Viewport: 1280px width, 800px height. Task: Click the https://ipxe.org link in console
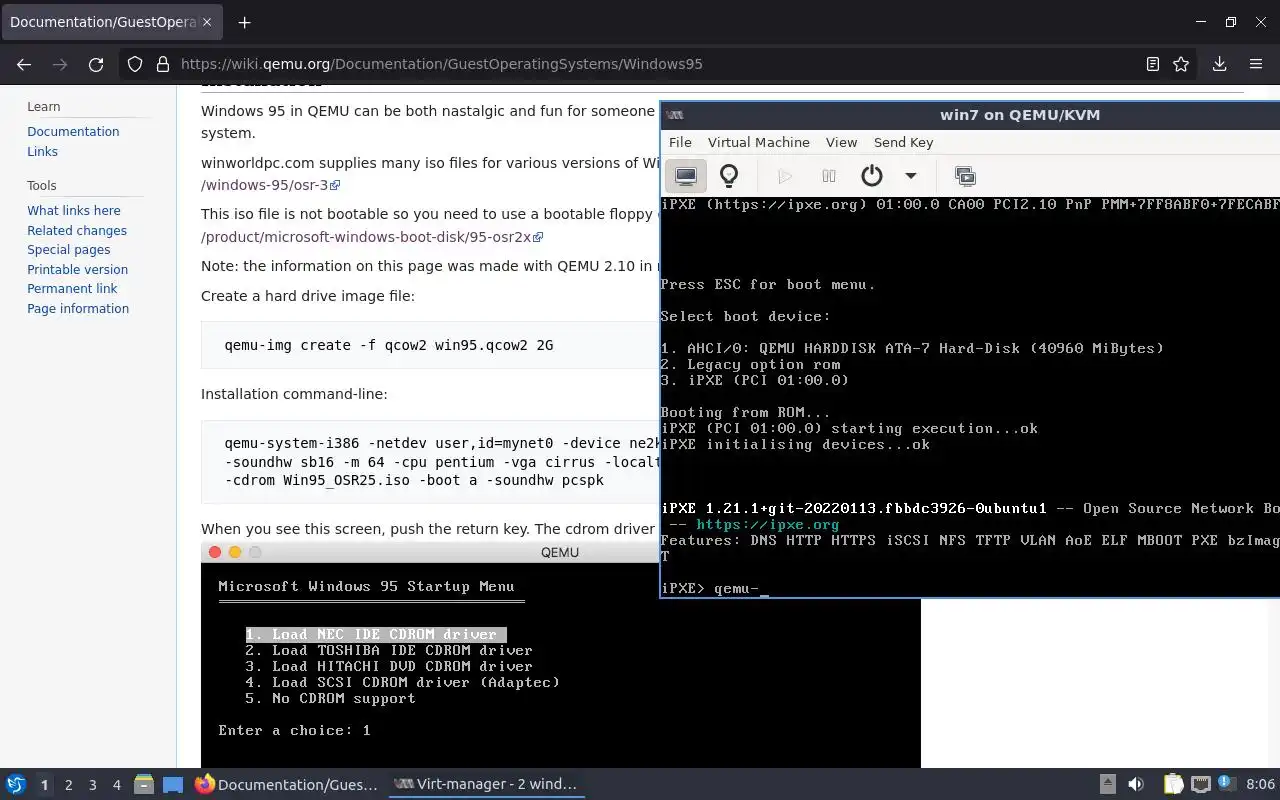click(x=768, y=524)
